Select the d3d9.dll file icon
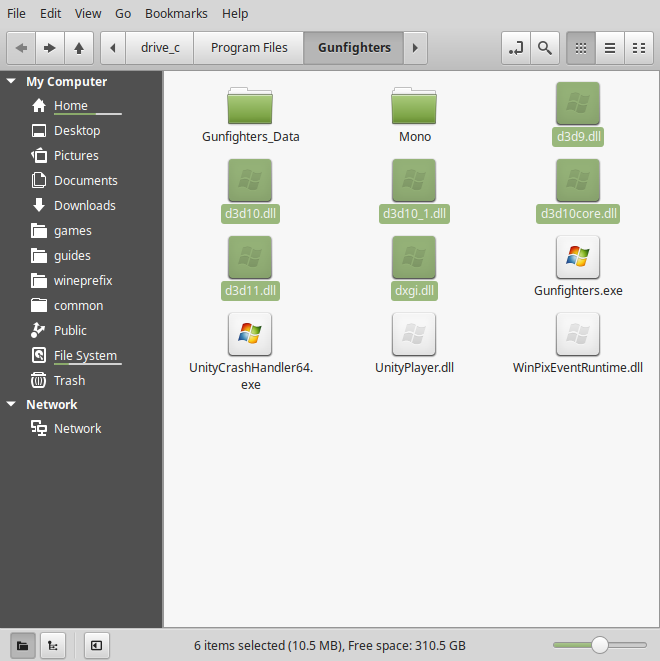660x661 pixels. click(578, 104)
